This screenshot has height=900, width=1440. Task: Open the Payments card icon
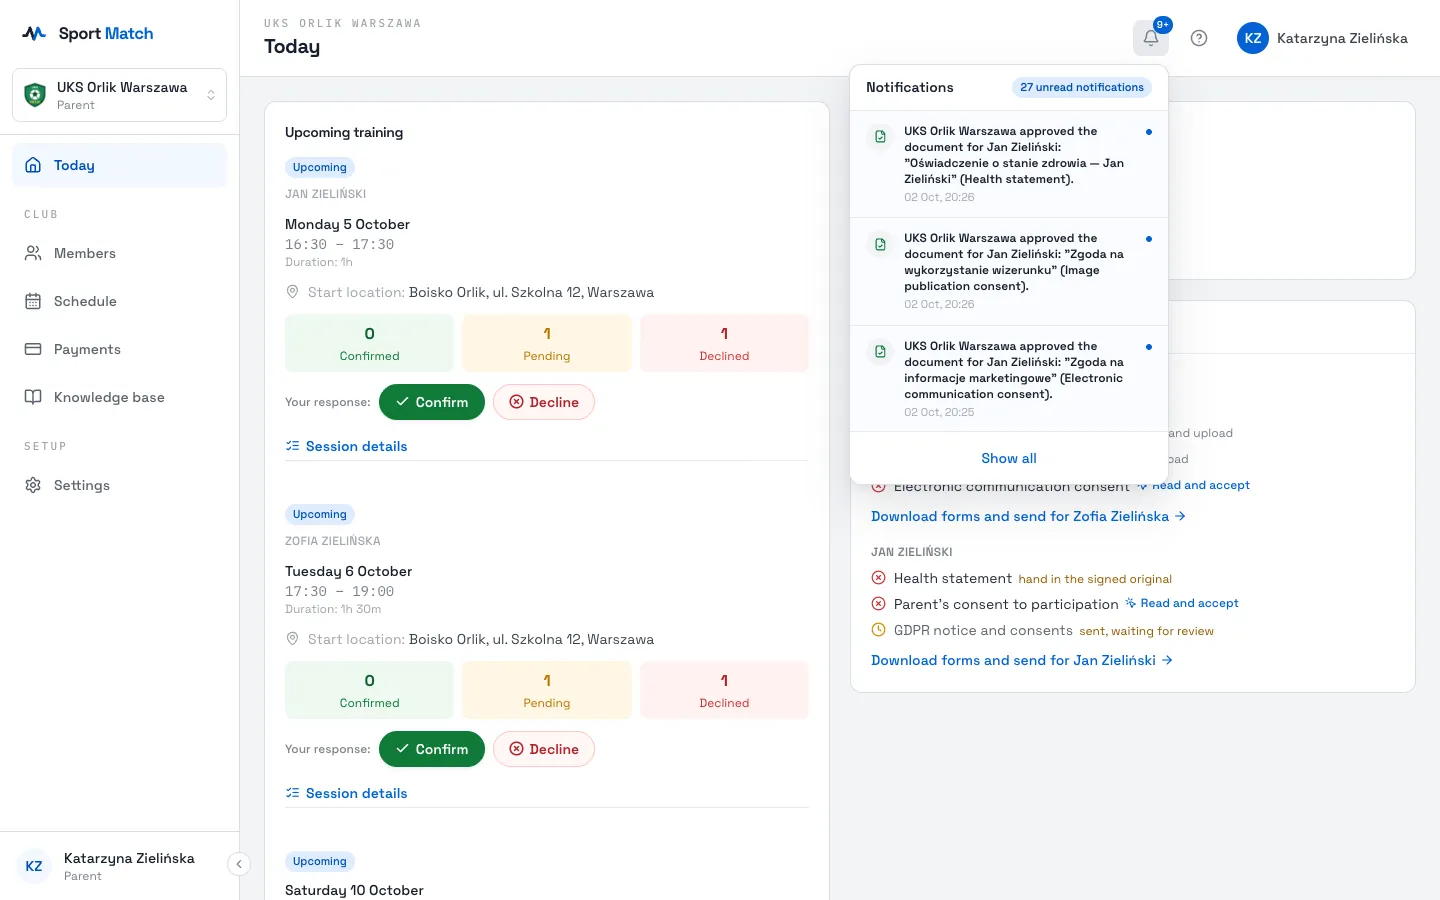[x=33, y=349]
